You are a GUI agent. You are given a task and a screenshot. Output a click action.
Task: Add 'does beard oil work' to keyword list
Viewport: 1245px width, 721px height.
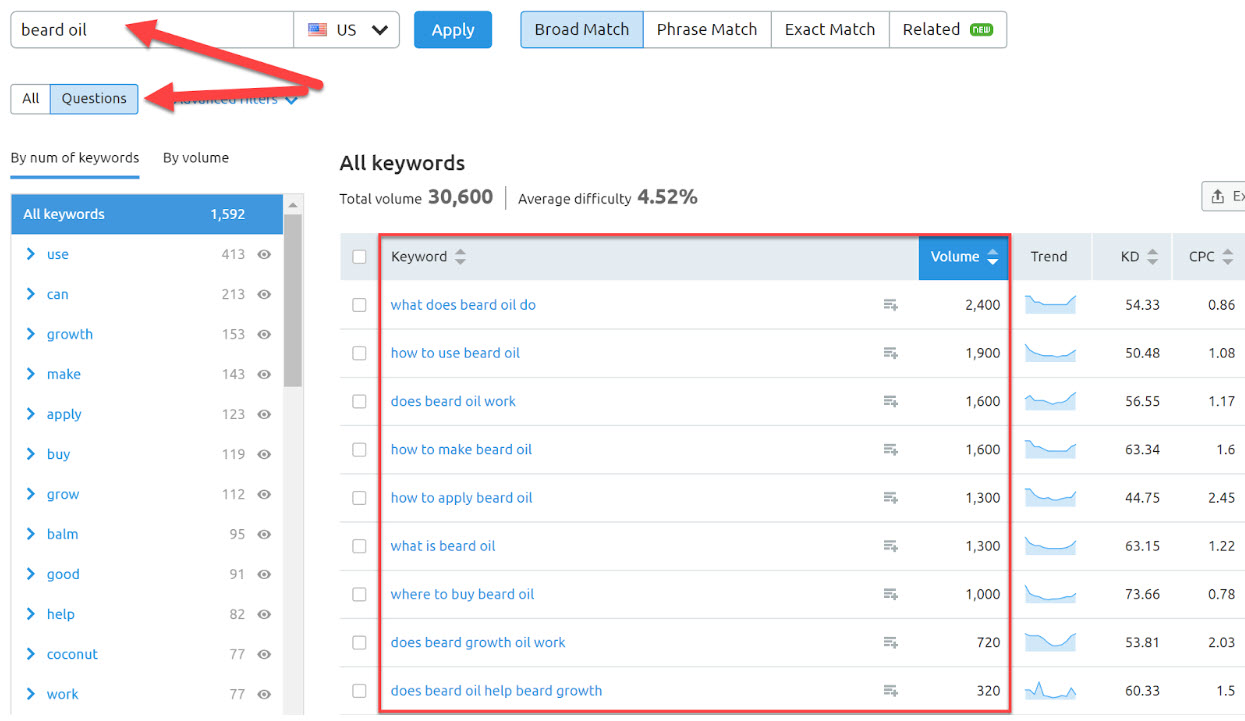(x=890, y=401)
